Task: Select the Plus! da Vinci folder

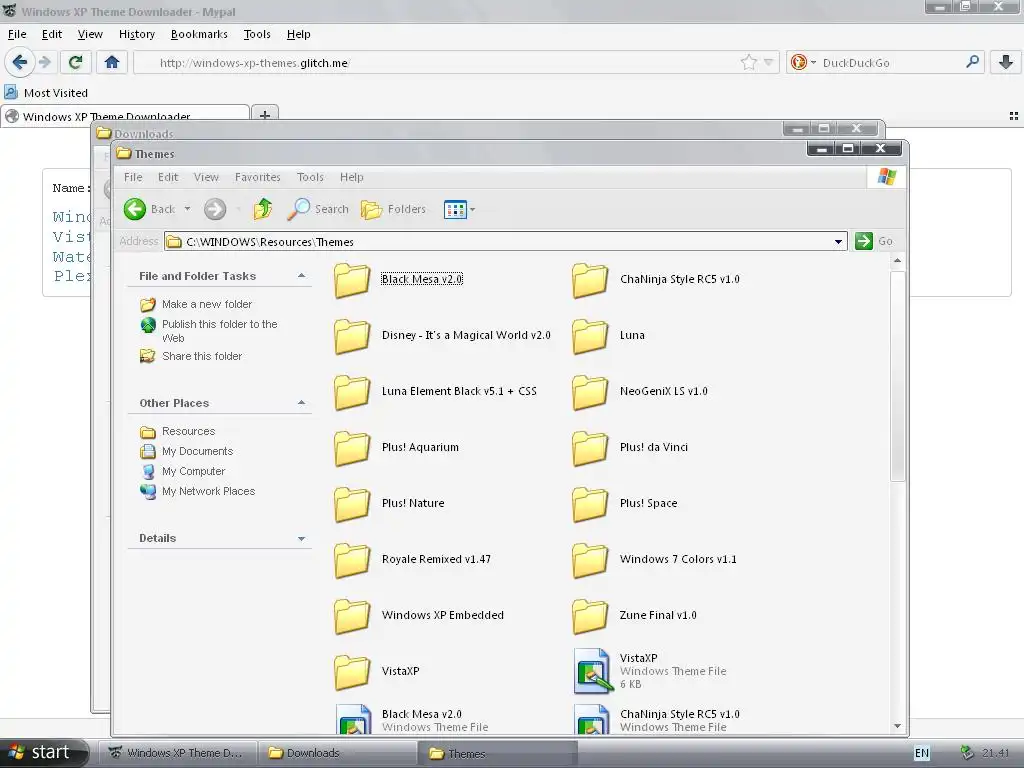Action: point(630,448)
